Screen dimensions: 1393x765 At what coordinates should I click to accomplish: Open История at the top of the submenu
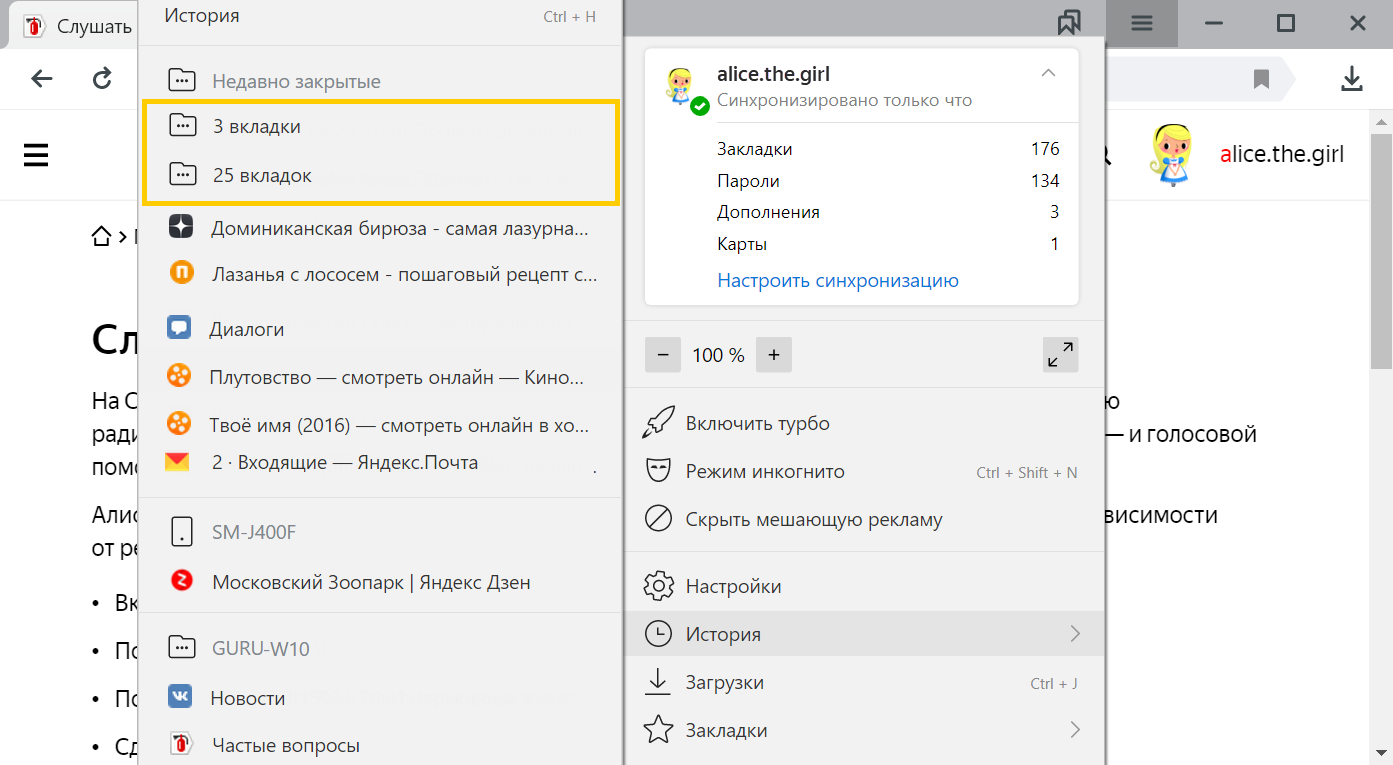pos(380,17)
